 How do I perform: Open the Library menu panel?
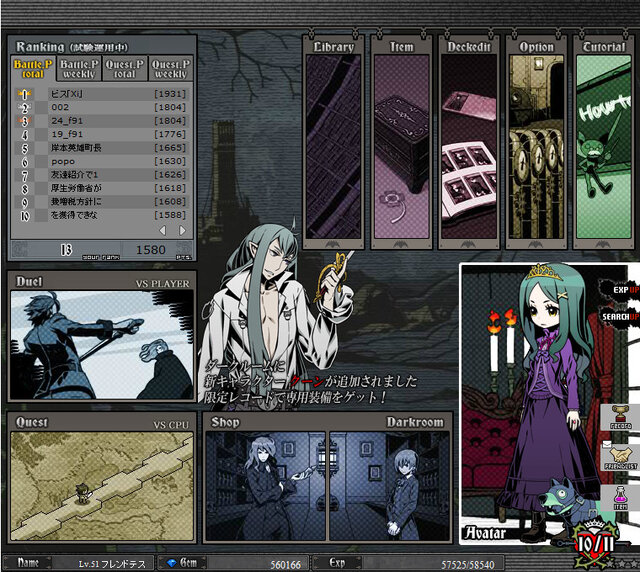(x=333, y=142)
